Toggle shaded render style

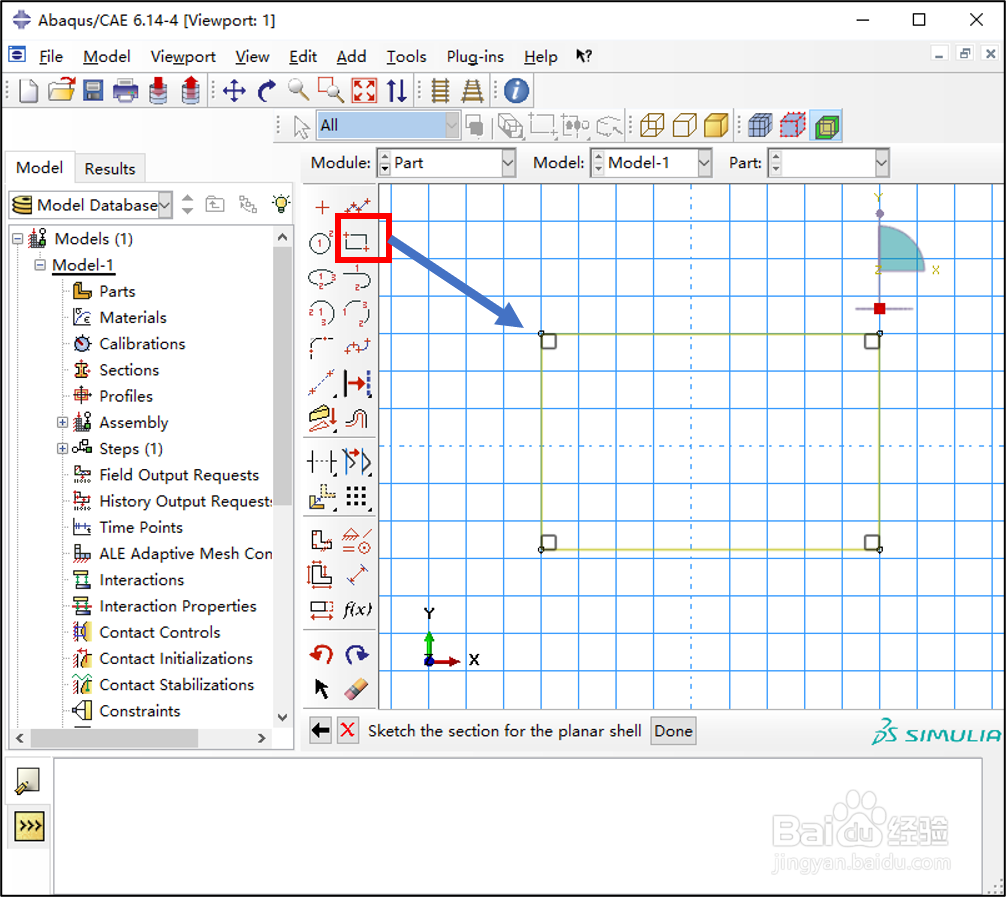click(x=716, y=126)
